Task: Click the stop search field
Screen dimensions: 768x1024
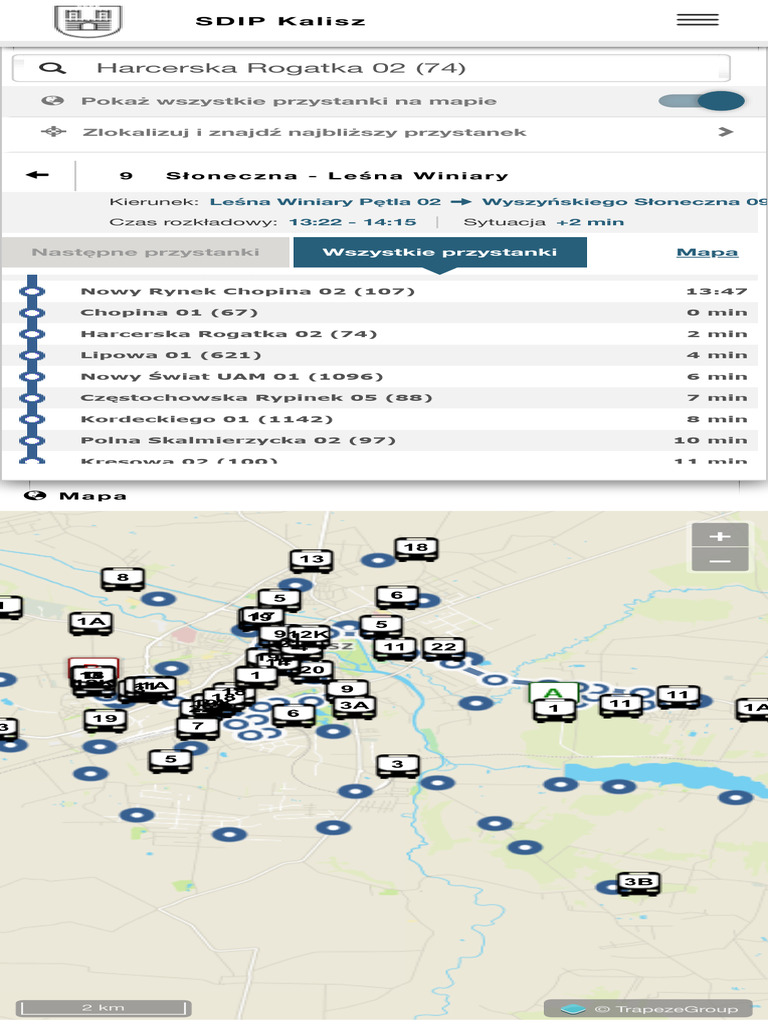Action: [x=371, y=68]
